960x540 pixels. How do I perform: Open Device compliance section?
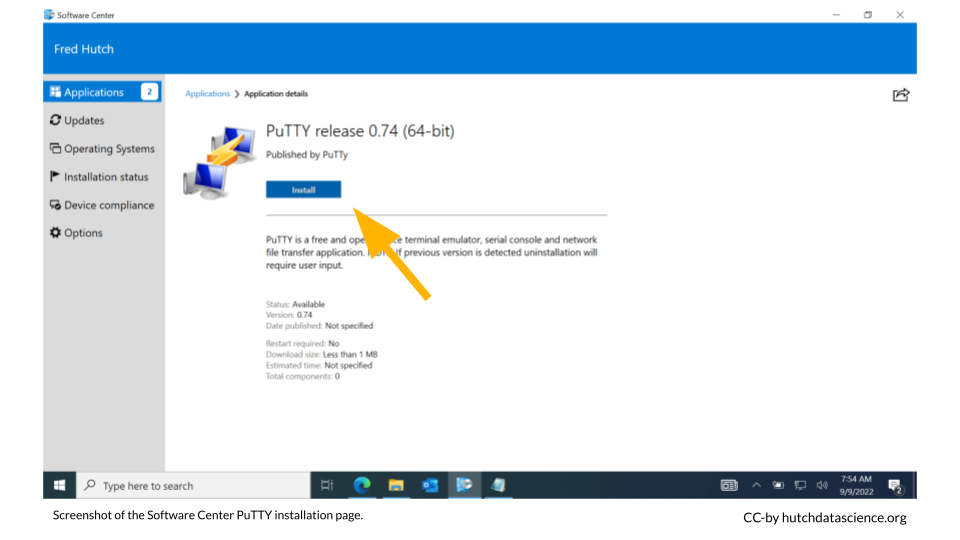point(102,205)
